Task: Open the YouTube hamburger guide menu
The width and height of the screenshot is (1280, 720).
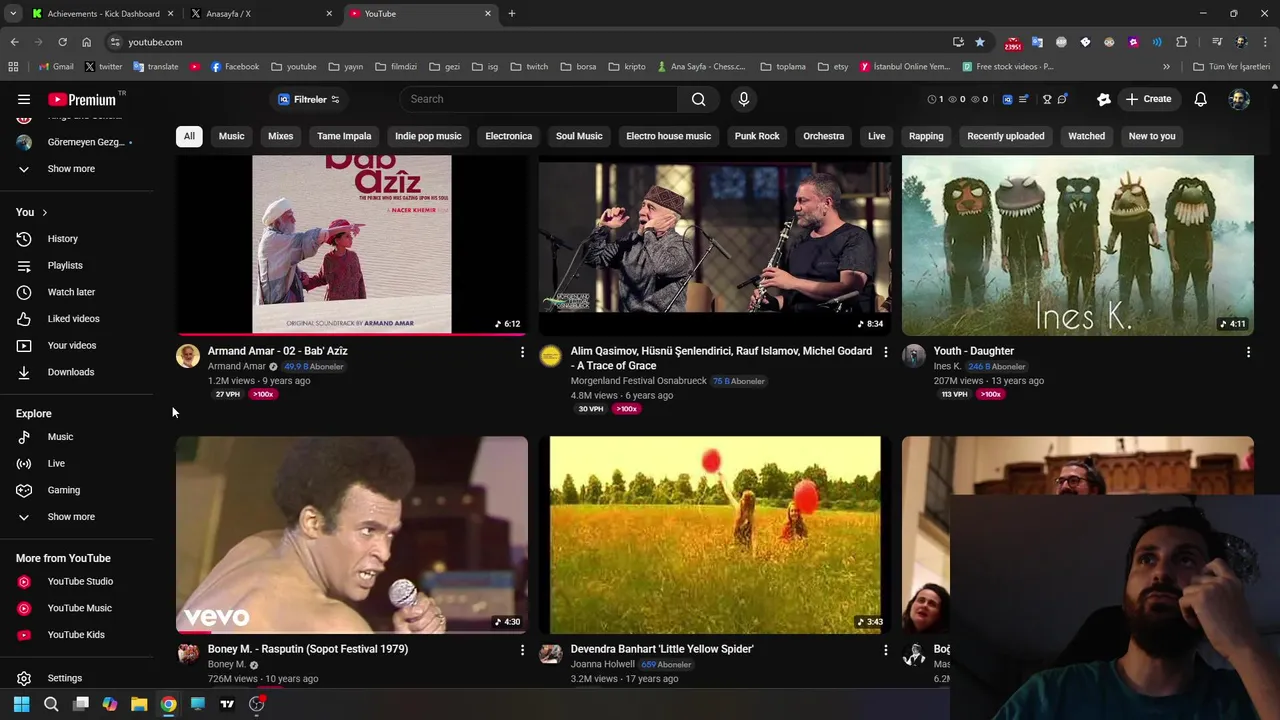Action: click(24, 99)
